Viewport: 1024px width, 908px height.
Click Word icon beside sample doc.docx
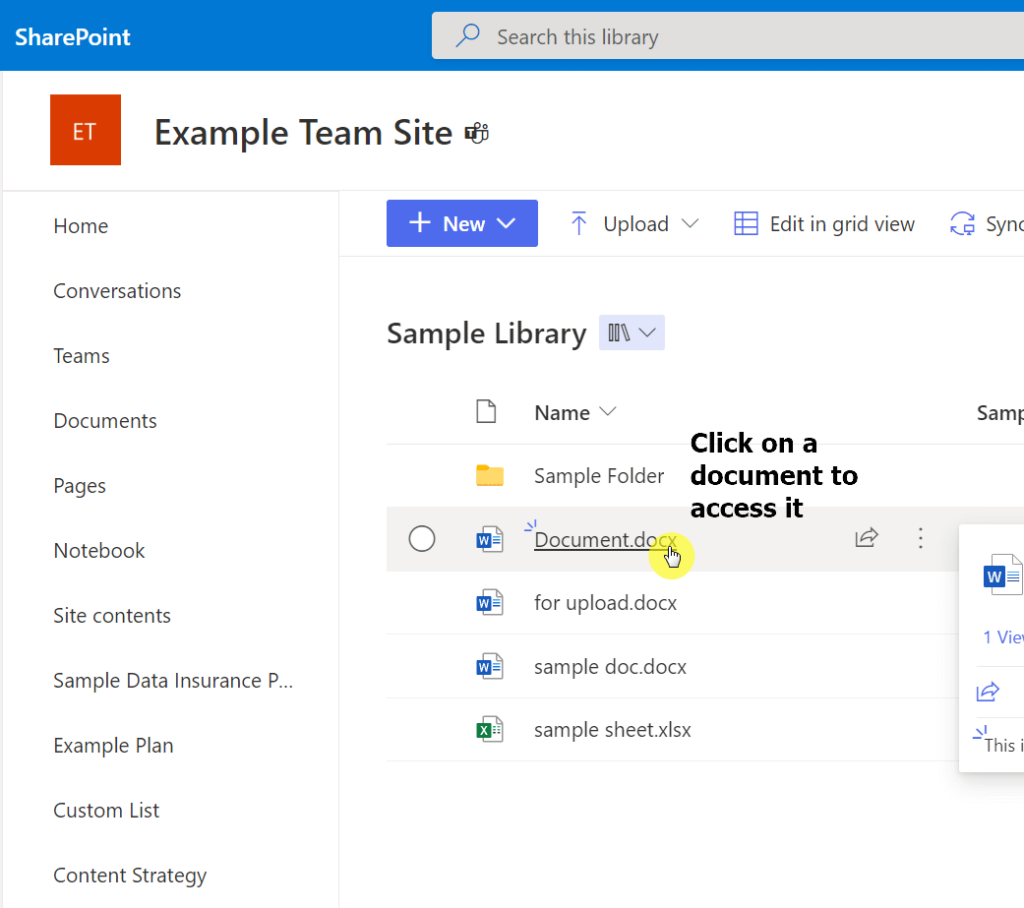pyautogui.click(x=490, y=666)
